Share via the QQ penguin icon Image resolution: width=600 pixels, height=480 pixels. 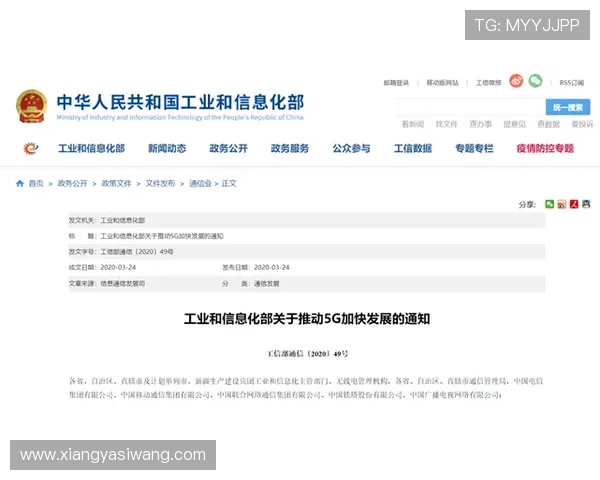(586, 204)
